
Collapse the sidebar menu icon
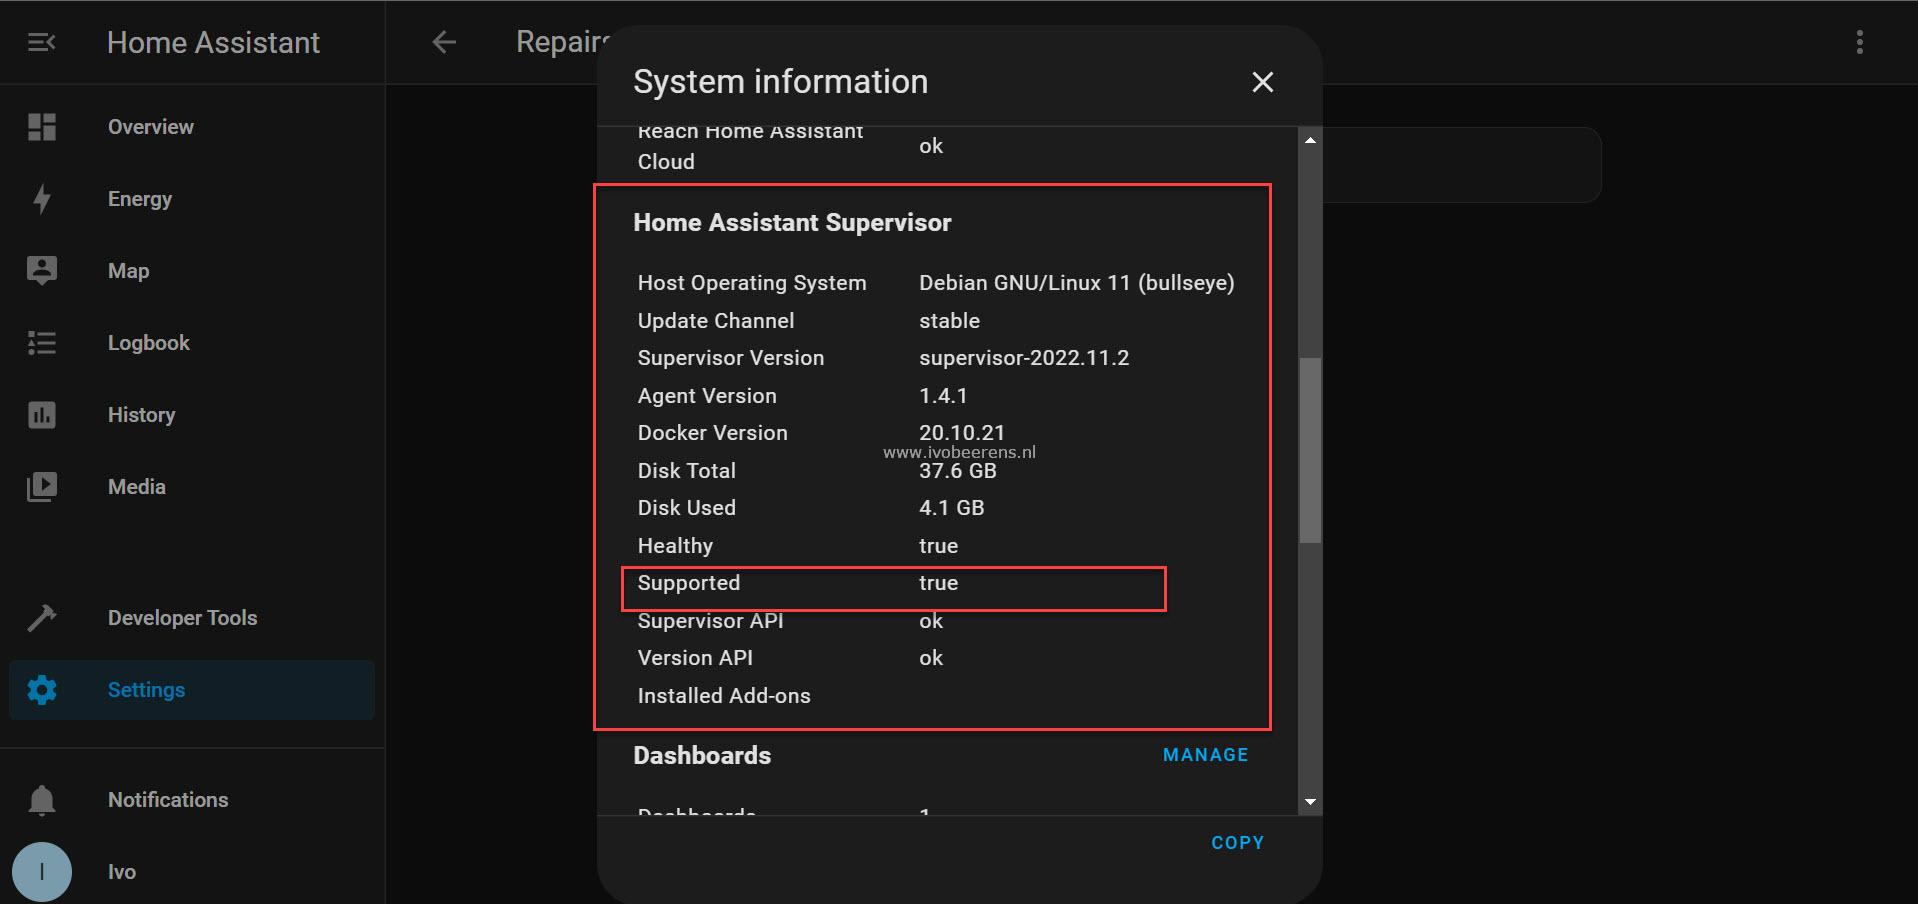click(x=42, y=42)
